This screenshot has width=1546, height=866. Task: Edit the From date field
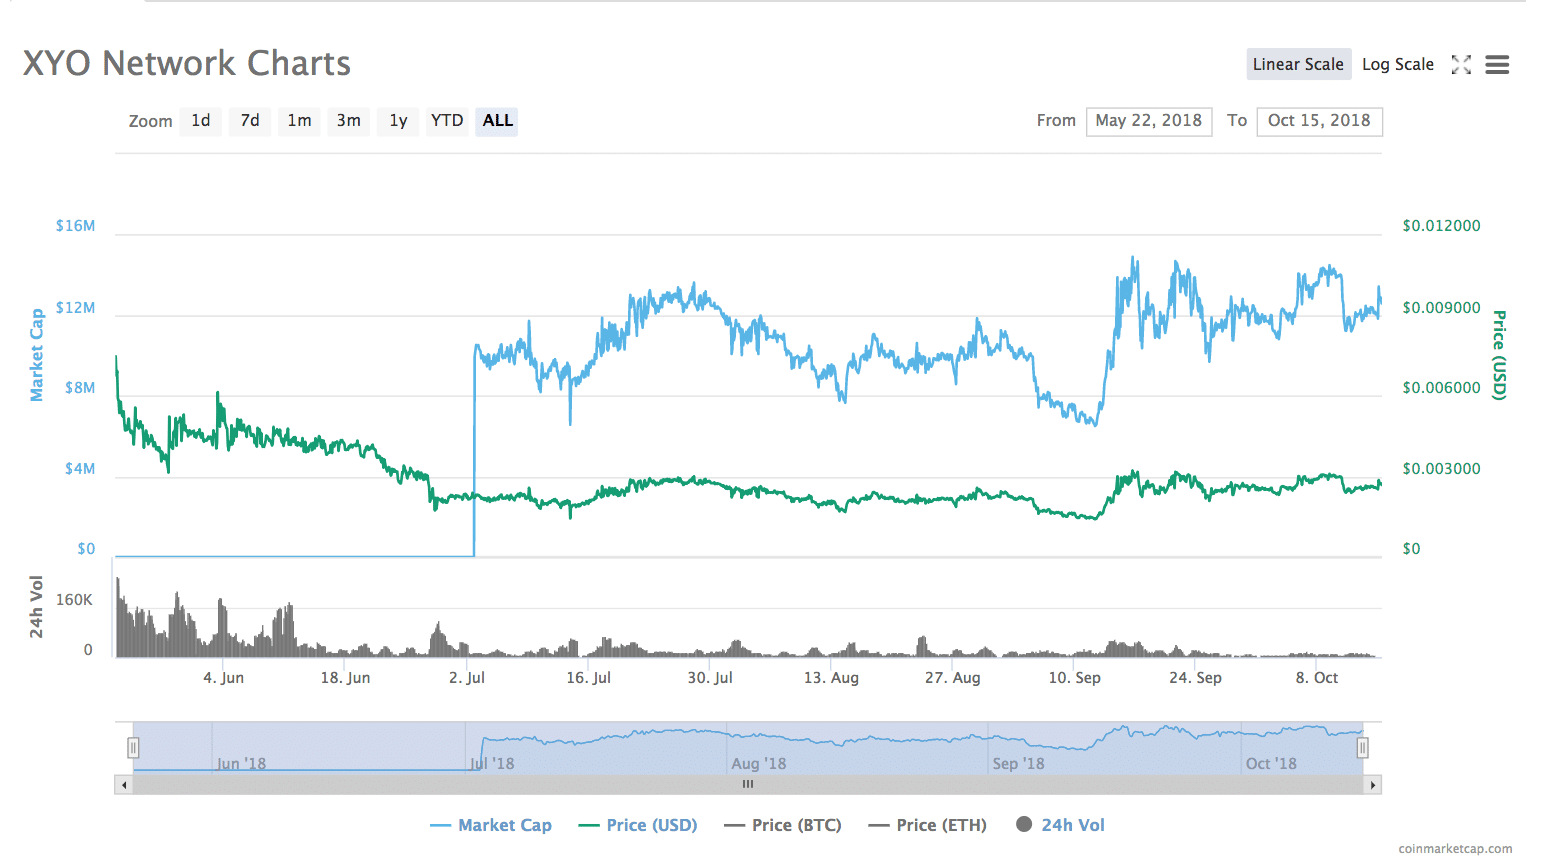[x=1149, y=121]
